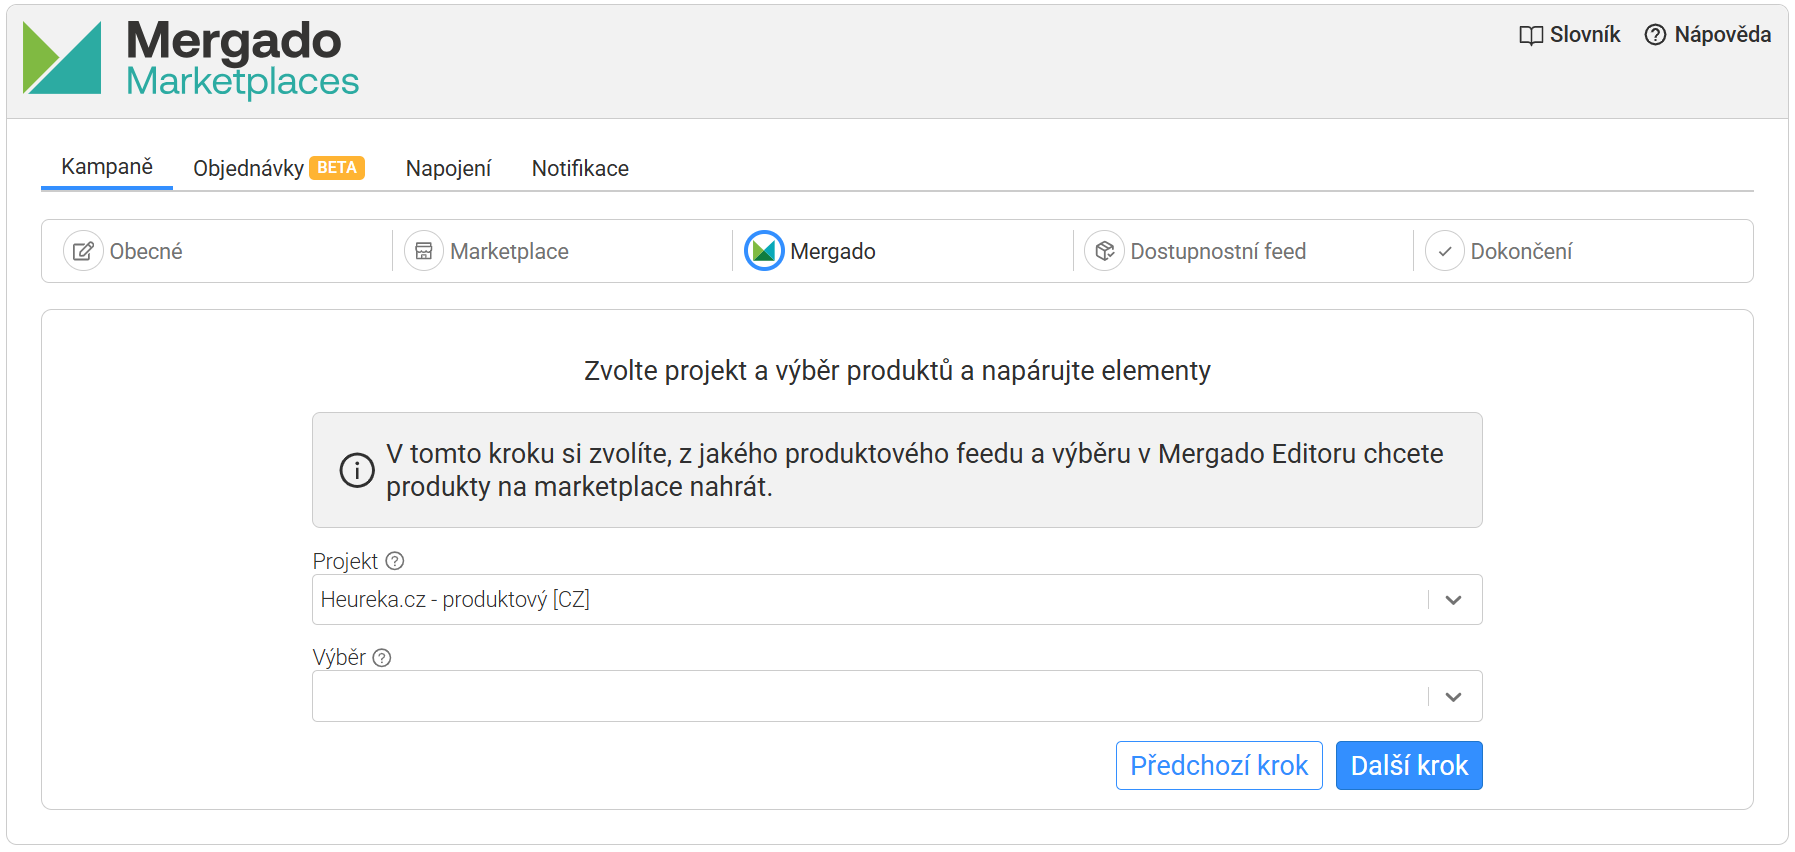Click the Nápověda question mark icon

(1656, 35)
